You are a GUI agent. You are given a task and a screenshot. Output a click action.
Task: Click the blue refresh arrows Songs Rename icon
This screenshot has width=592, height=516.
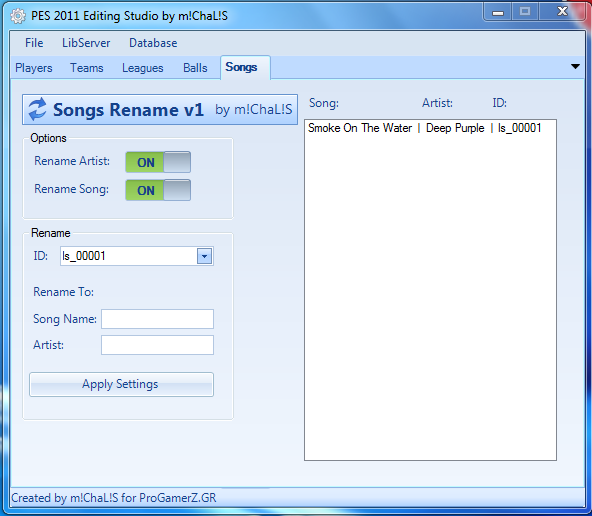click(x=37, y=109)
